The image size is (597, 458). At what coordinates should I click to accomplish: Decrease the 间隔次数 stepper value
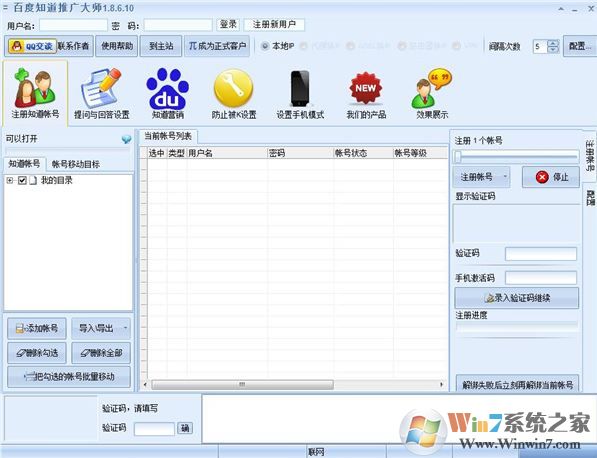point(553,50)
